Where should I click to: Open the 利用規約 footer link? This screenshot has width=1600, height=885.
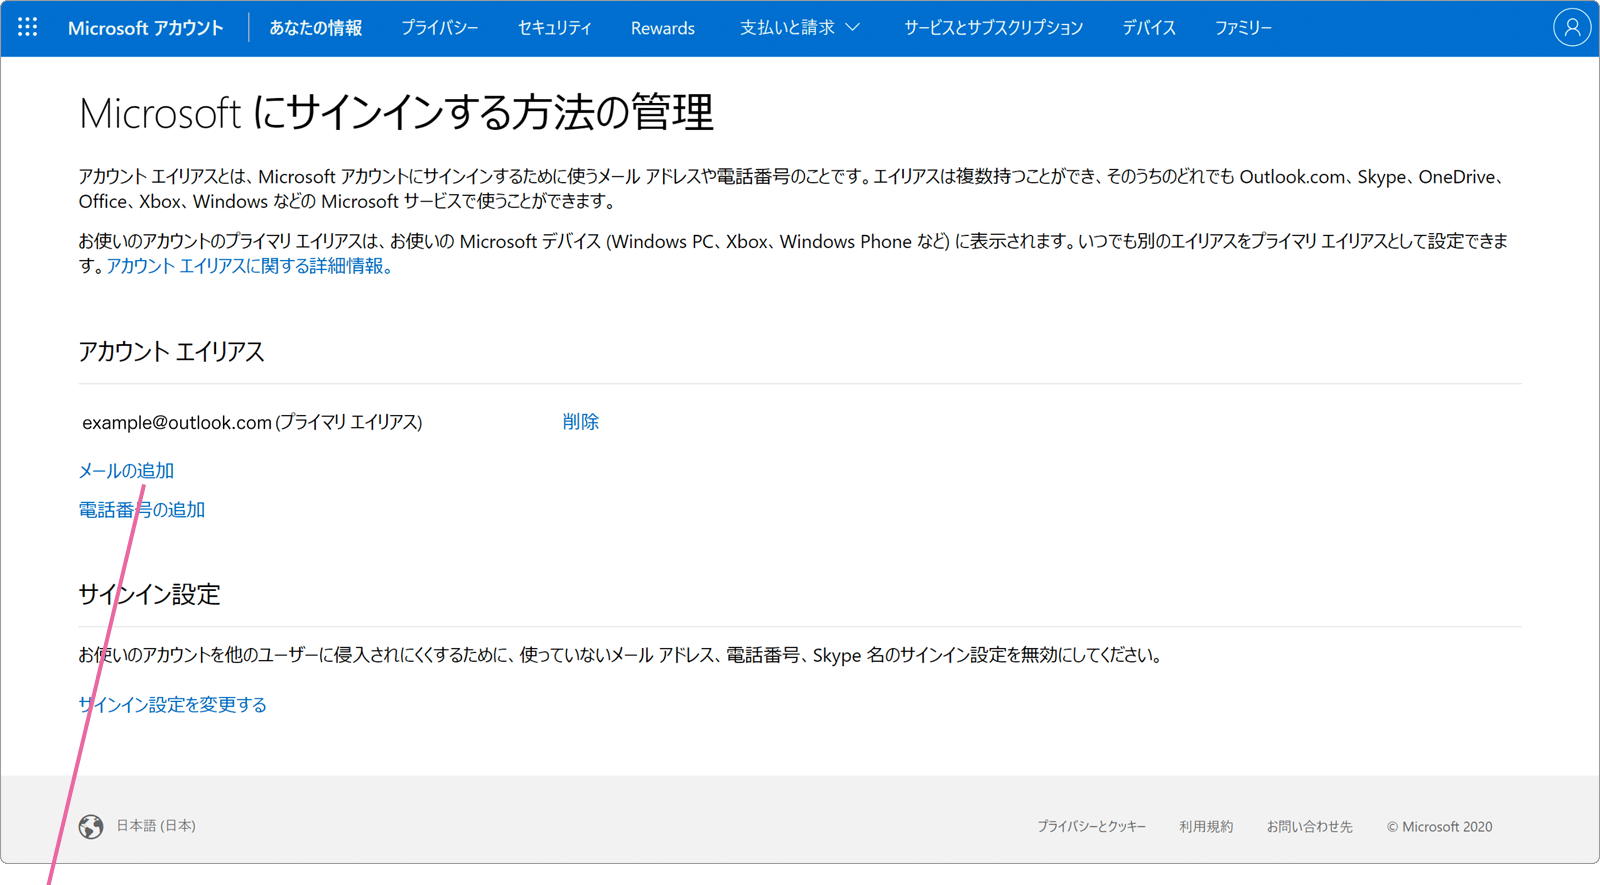[1206, 827]
